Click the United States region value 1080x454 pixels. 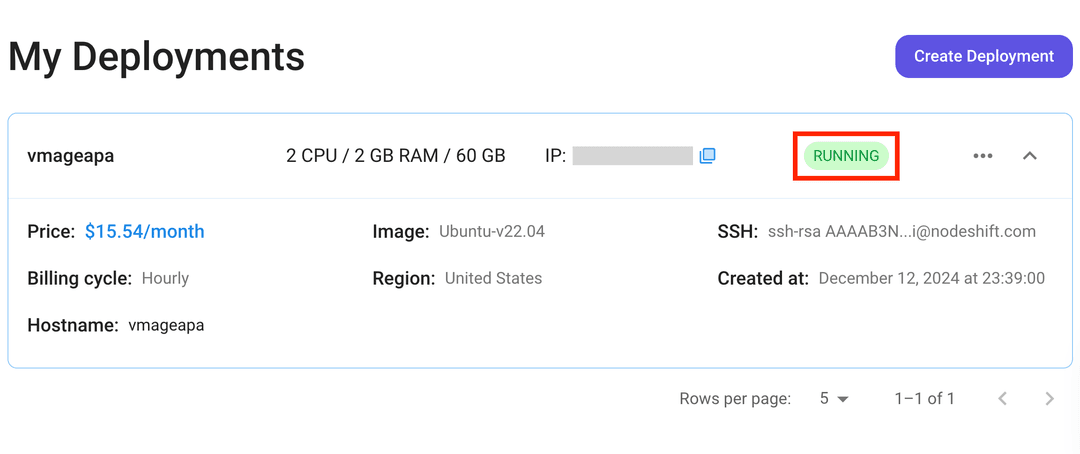pyautogui.click(x=493, y=279)
